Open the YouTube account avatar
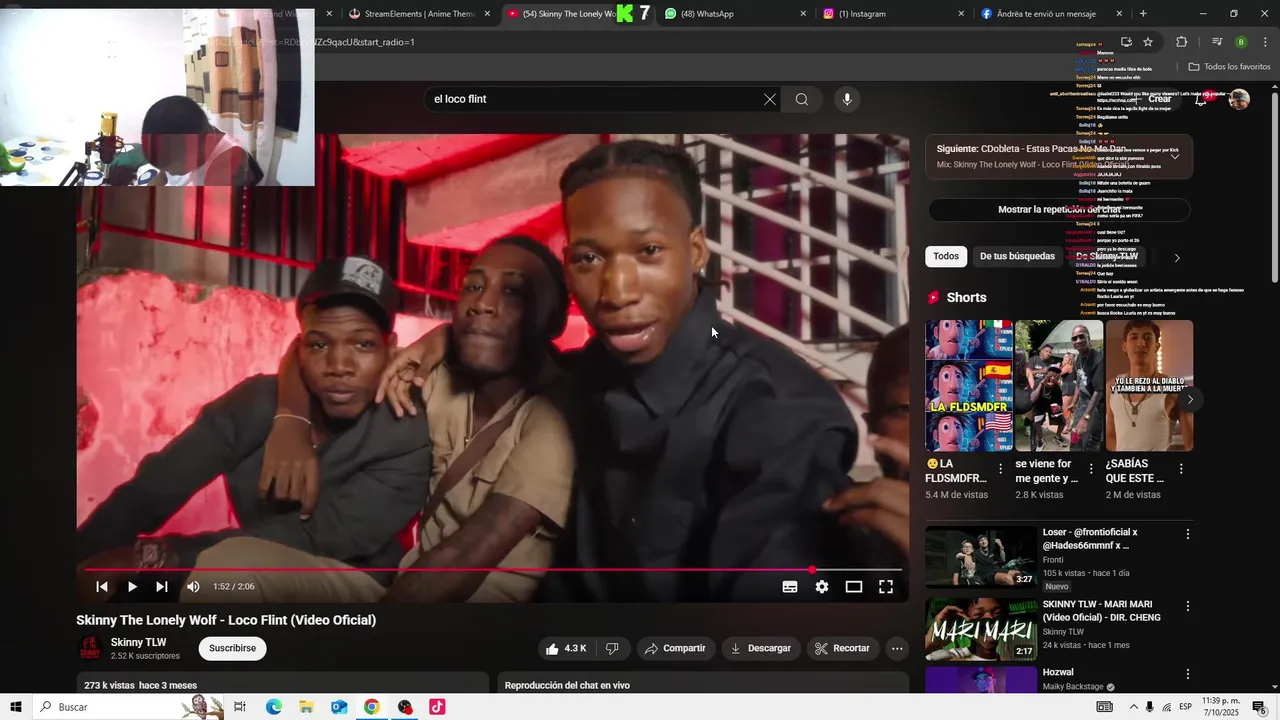 1239,99
